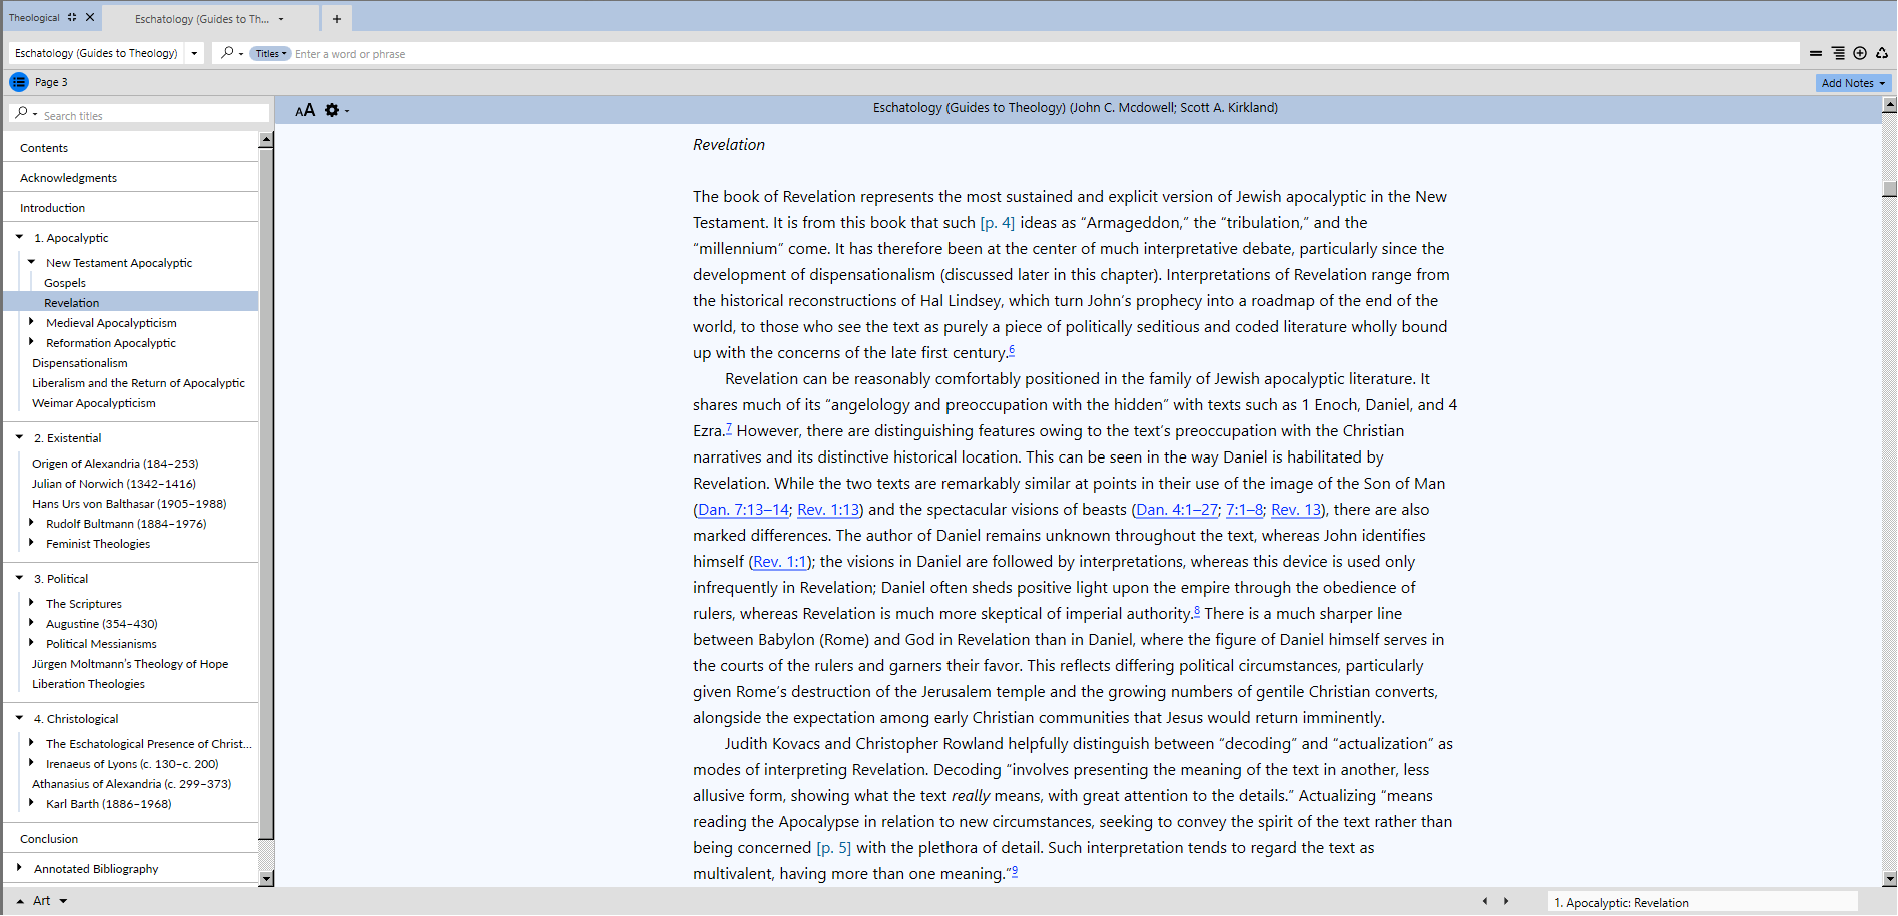Close the Theological tab
1898x916 pixels.
[90, 17]
